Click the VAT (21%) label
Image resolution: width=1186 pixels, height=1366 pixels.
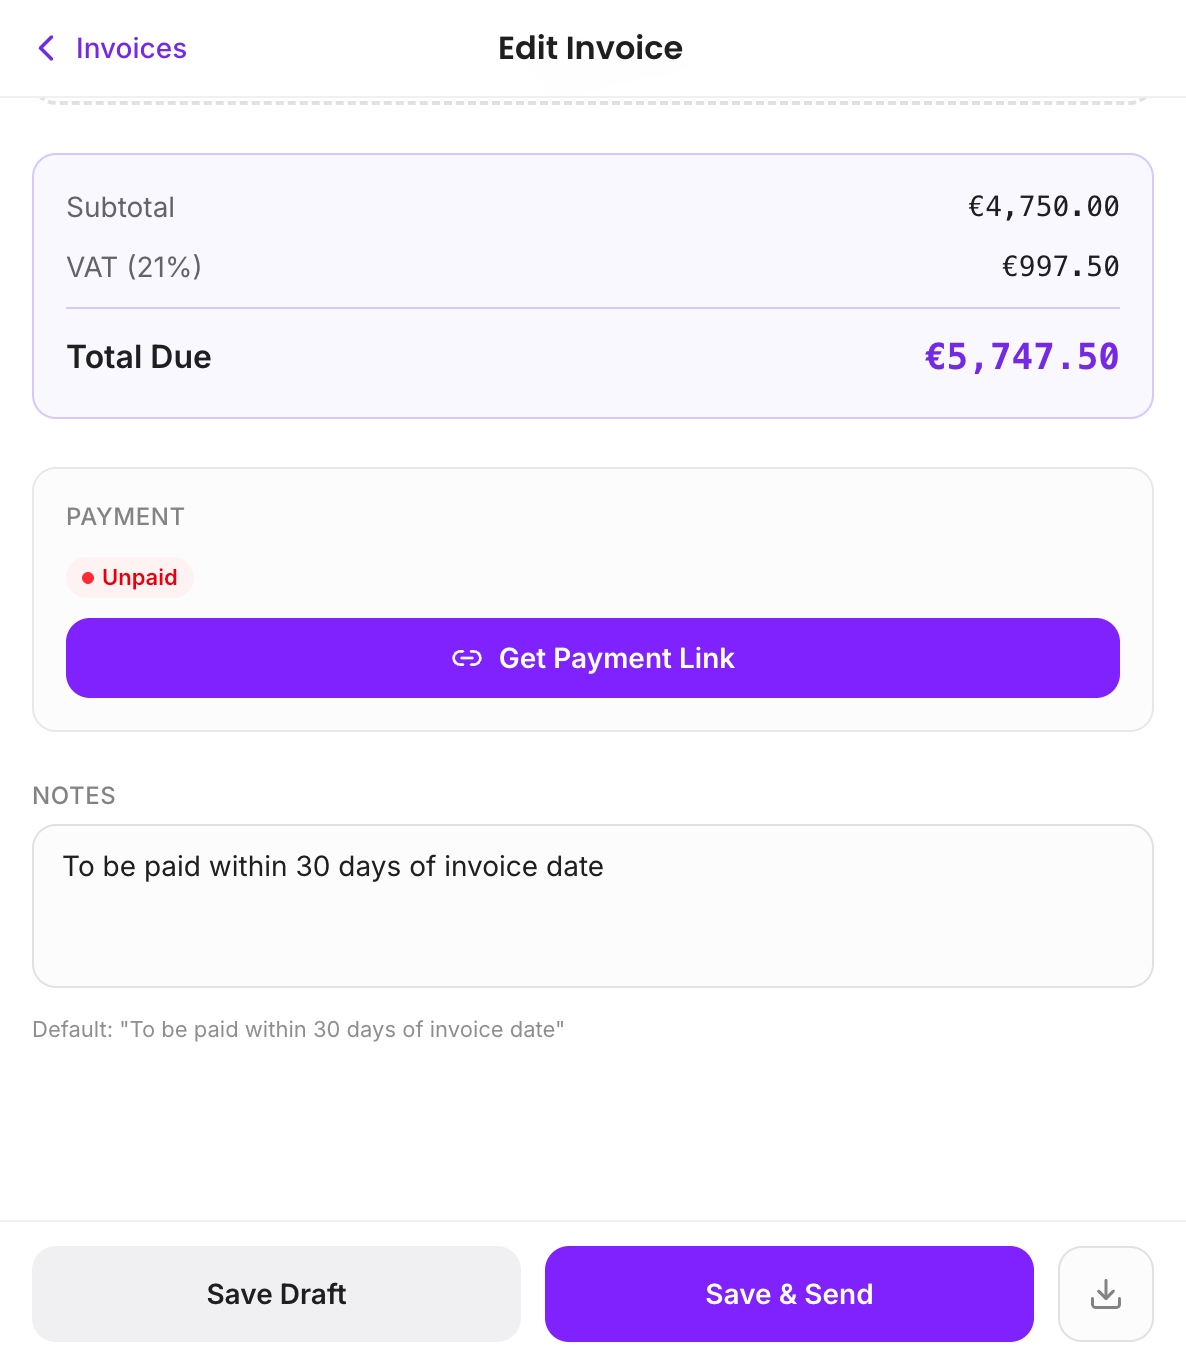tap(134, 267)
